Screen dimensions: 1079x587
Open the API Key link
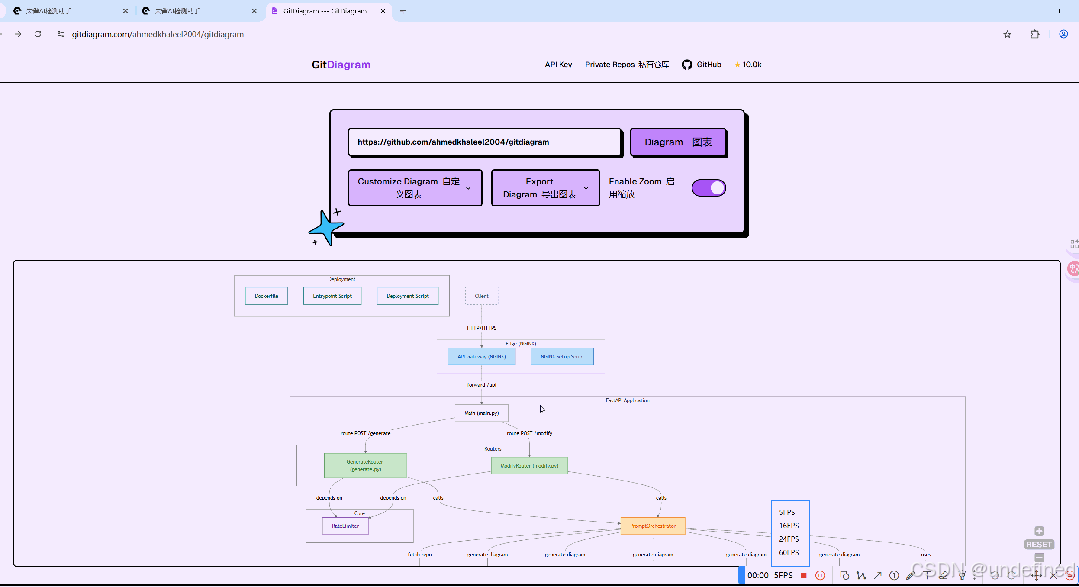point(558,65)
